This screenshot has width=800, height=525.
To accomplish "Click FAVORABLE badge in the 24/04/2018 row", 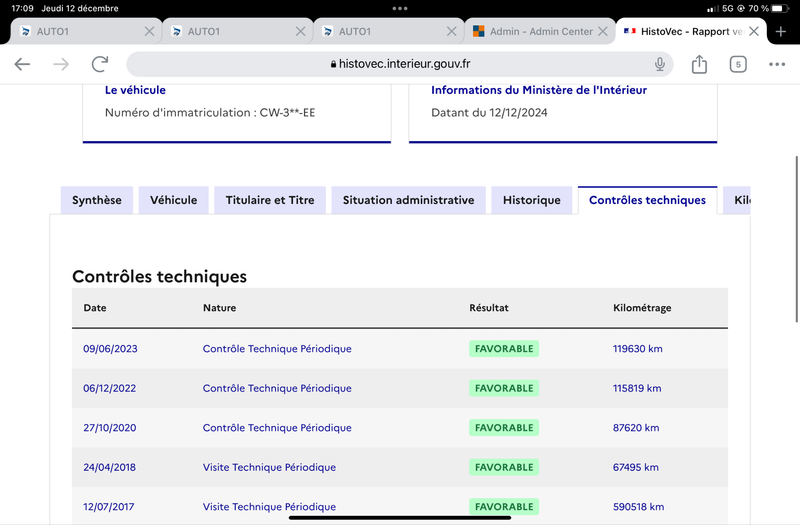I will pos(504,467).
